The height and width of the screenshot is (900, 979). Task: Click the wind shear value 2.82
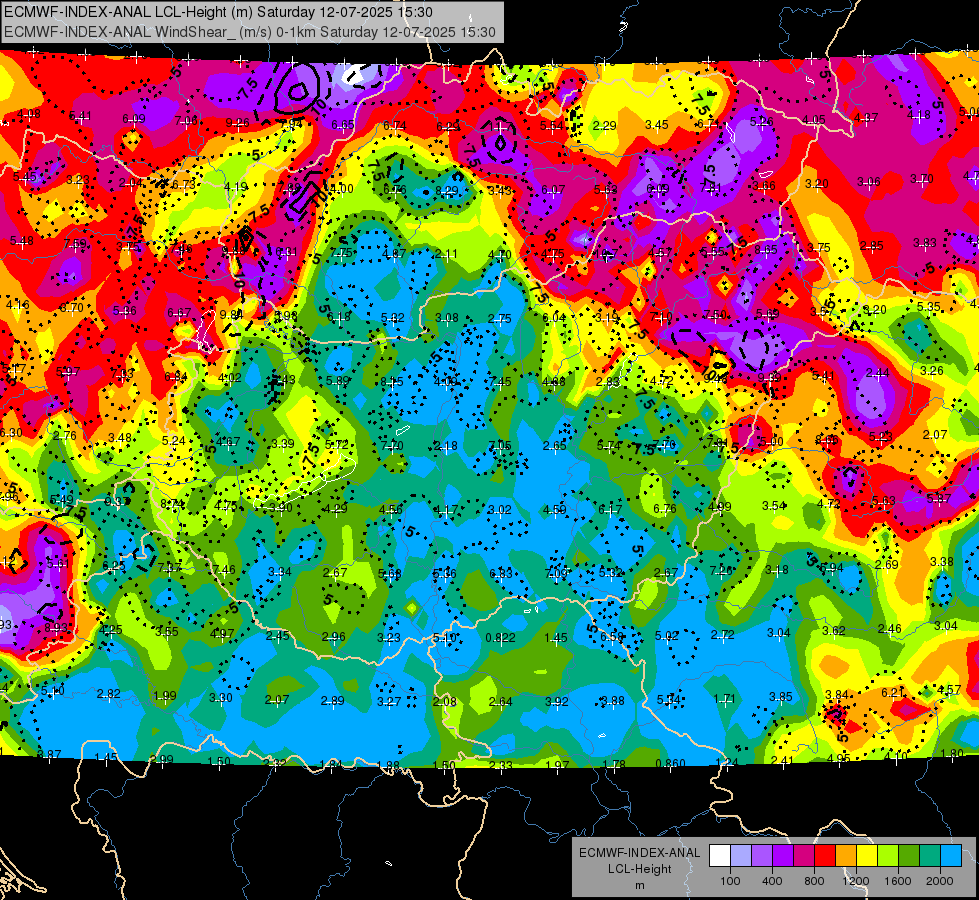click(109, 693)
